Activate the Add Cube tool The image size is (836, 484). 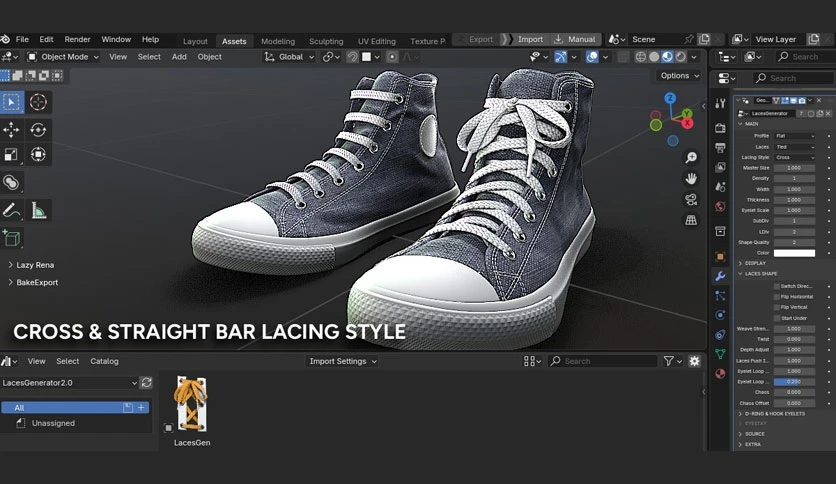[x=12, y=238]
